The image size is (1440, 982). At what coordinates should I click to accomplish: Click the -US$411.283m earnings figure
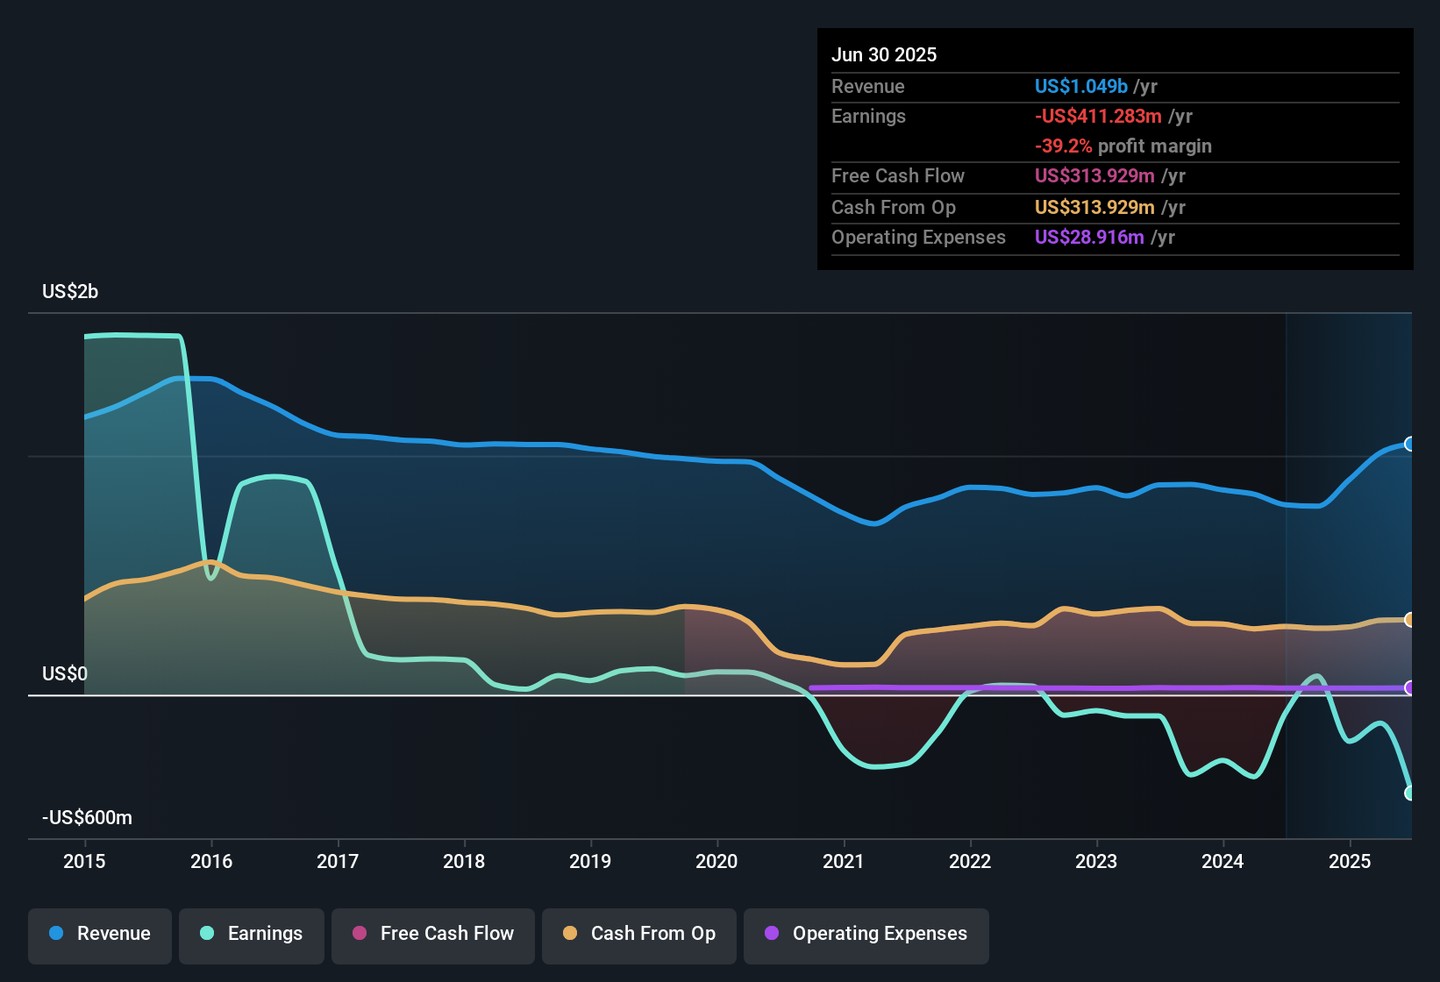coord(1098,117)
